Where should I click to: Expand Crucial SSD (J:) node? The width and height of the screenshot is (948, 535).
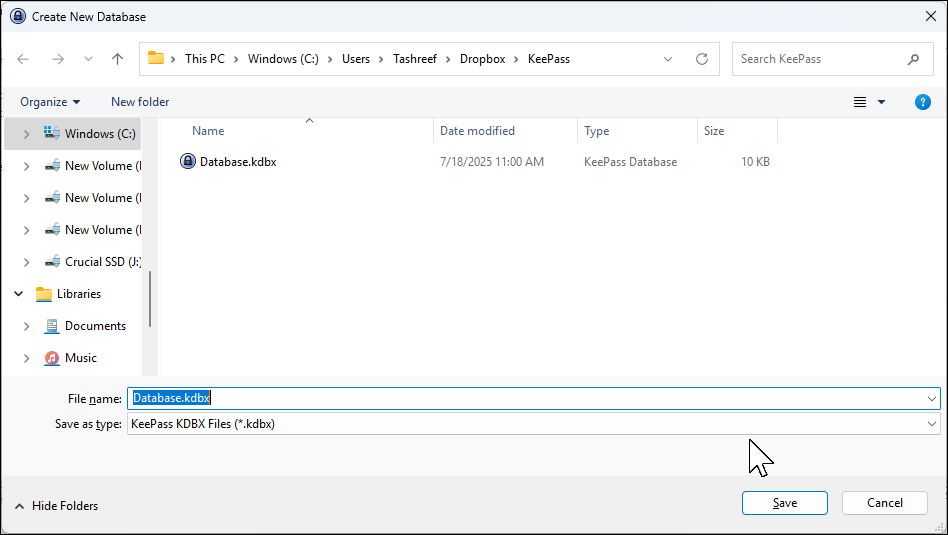(26, 262)
